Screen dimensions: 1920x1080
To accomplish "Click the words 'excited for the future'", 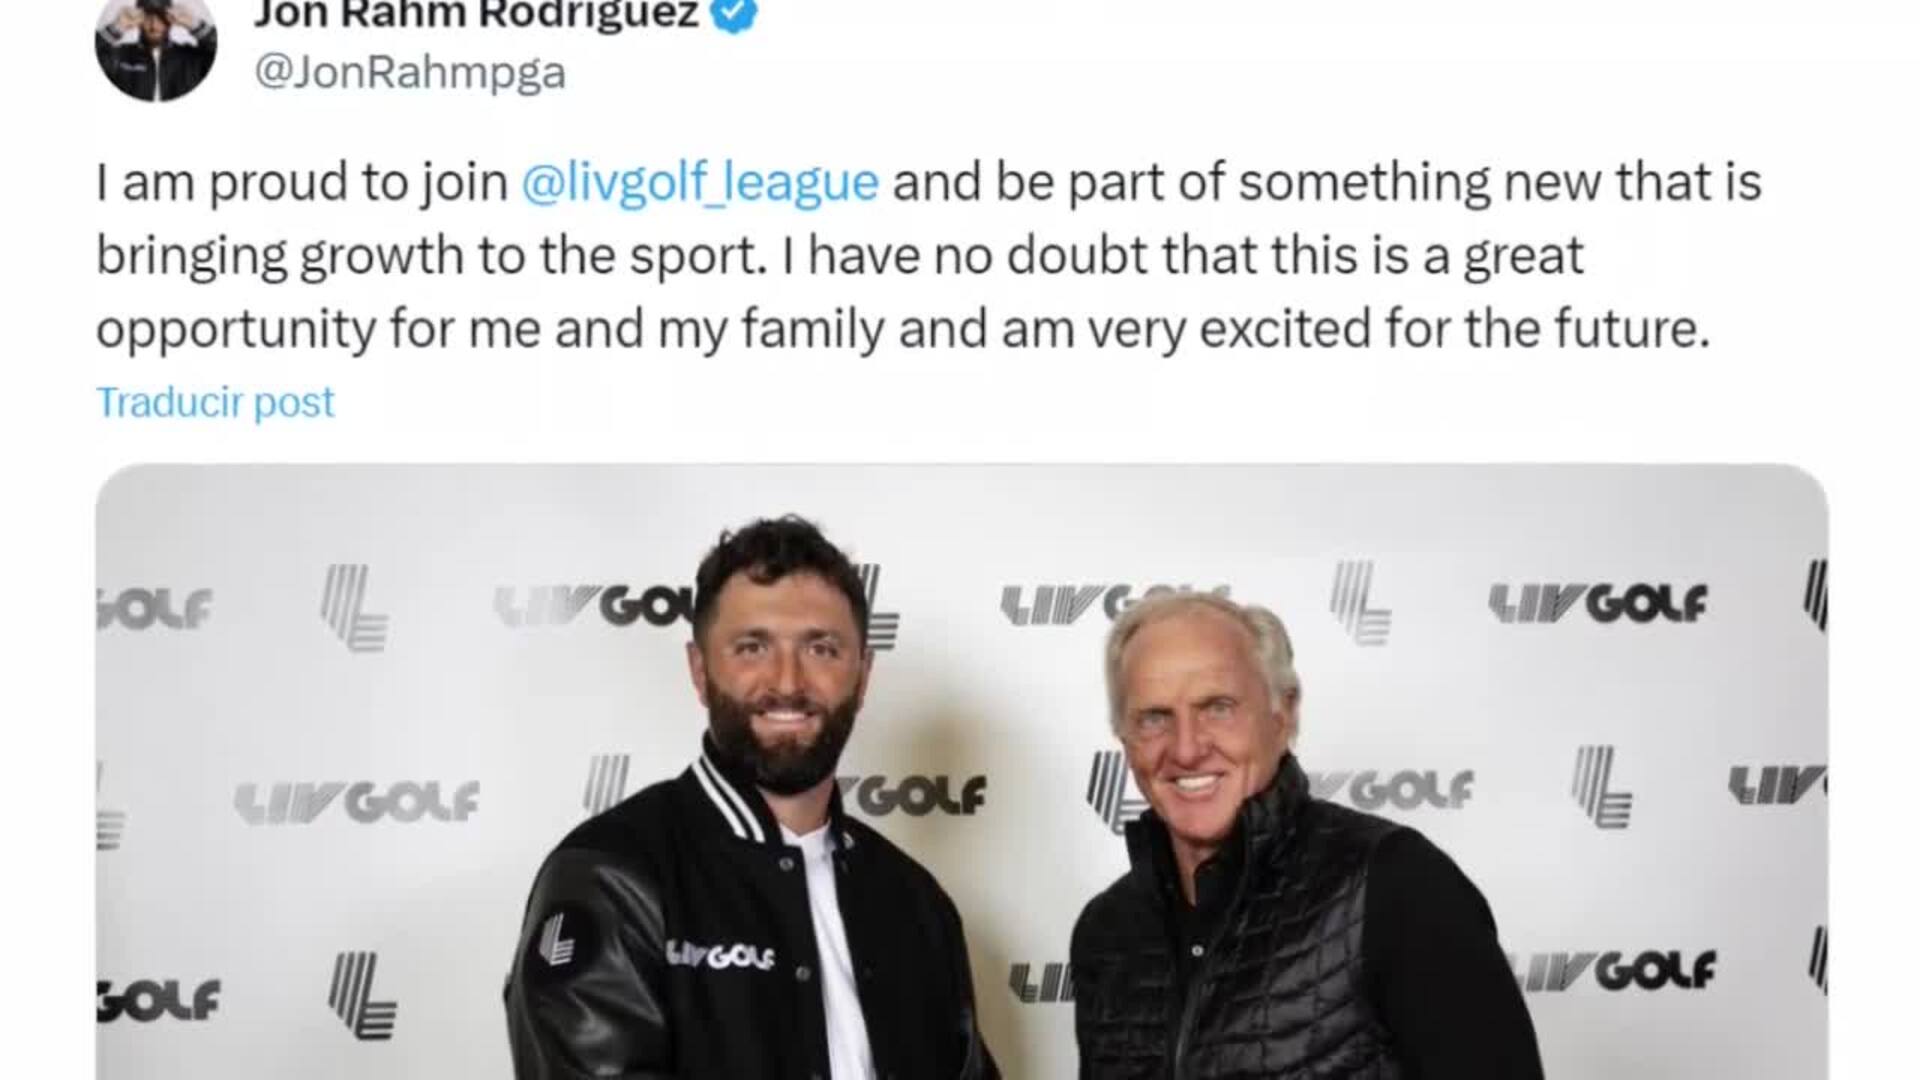I will (x=1453, y=329).
